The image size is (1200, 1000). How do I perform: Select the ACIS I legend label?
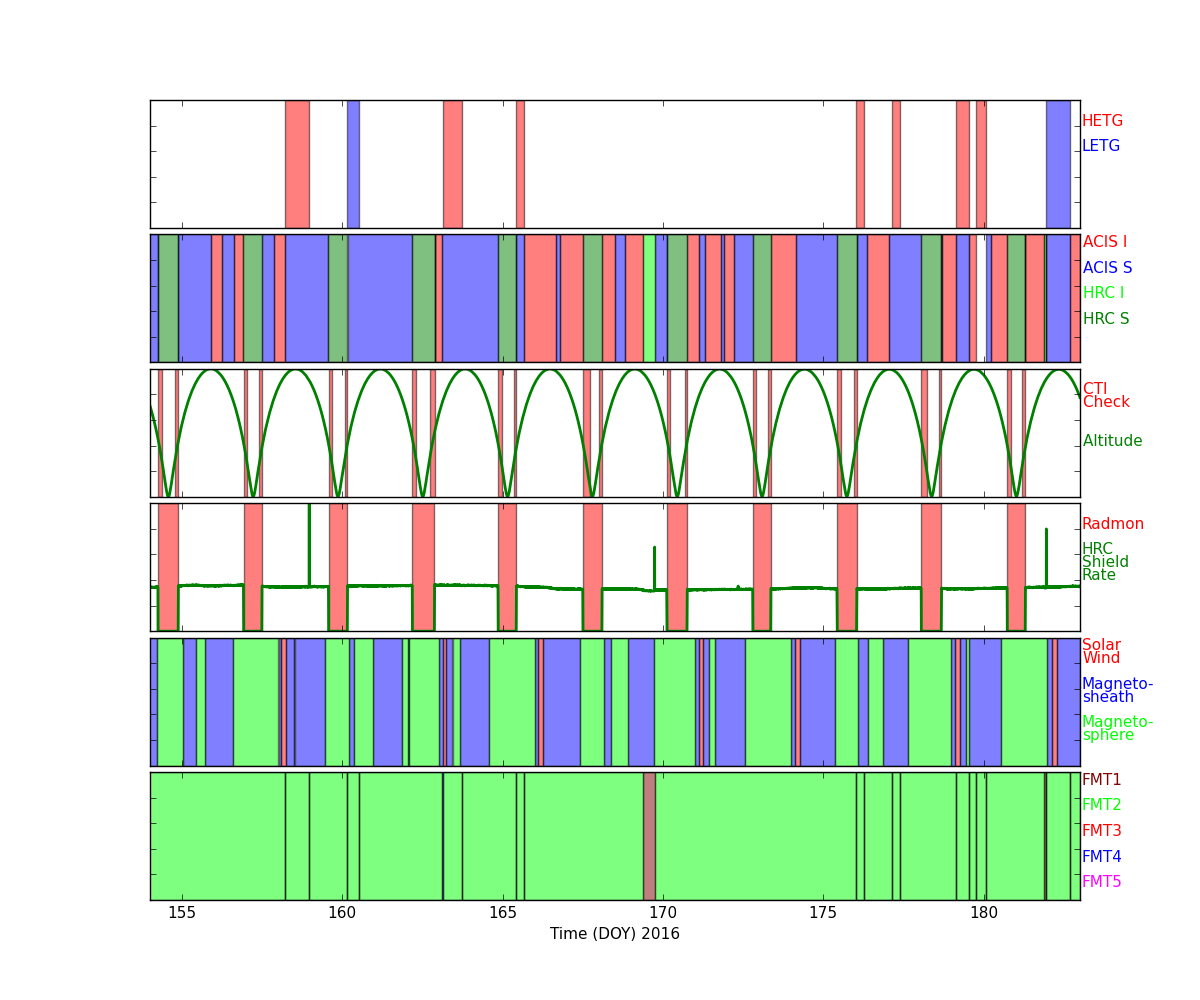click(x=1104, y=242)
